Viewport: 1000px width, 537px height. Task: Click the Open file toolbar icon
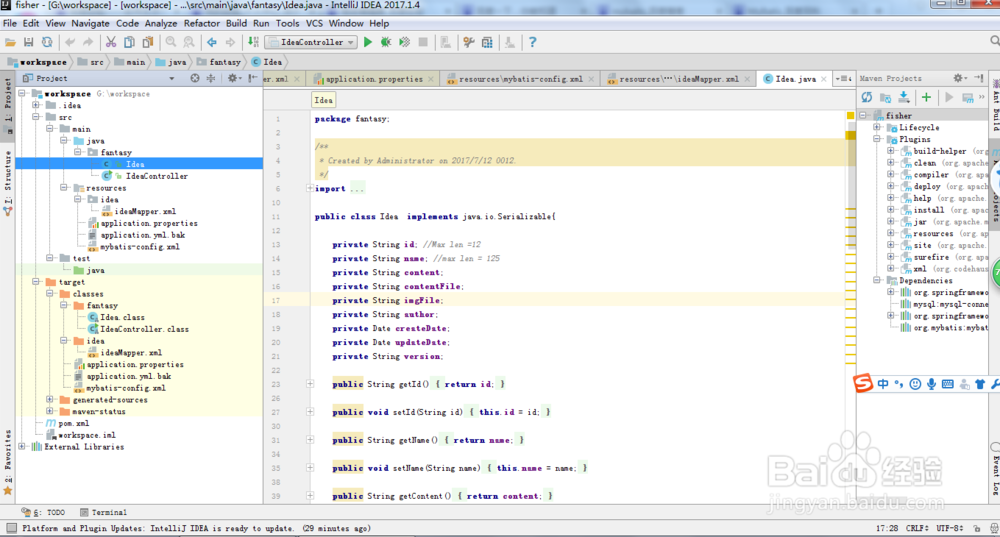pyautogui.click(x=10, y=43)
